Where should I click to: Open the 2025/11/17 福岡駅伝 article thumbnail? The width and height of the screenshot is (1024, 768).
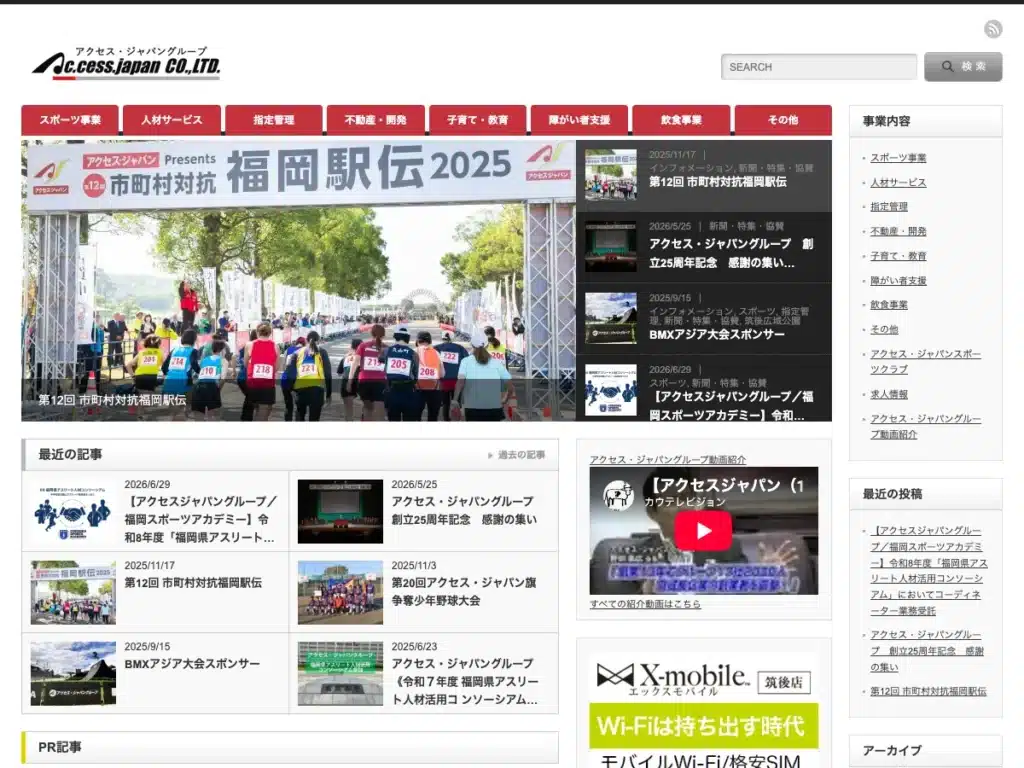[x=73, y=592]
